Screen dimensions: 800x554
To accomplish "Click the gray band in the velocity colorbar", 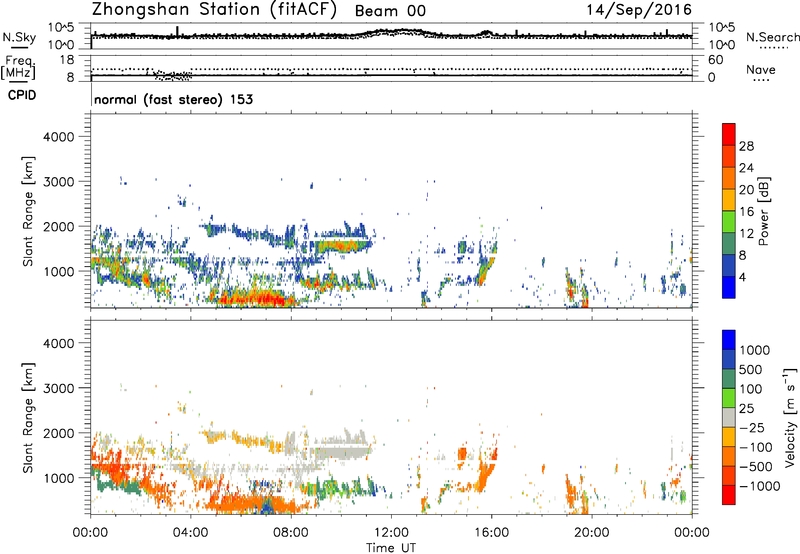I will [729, 417].
